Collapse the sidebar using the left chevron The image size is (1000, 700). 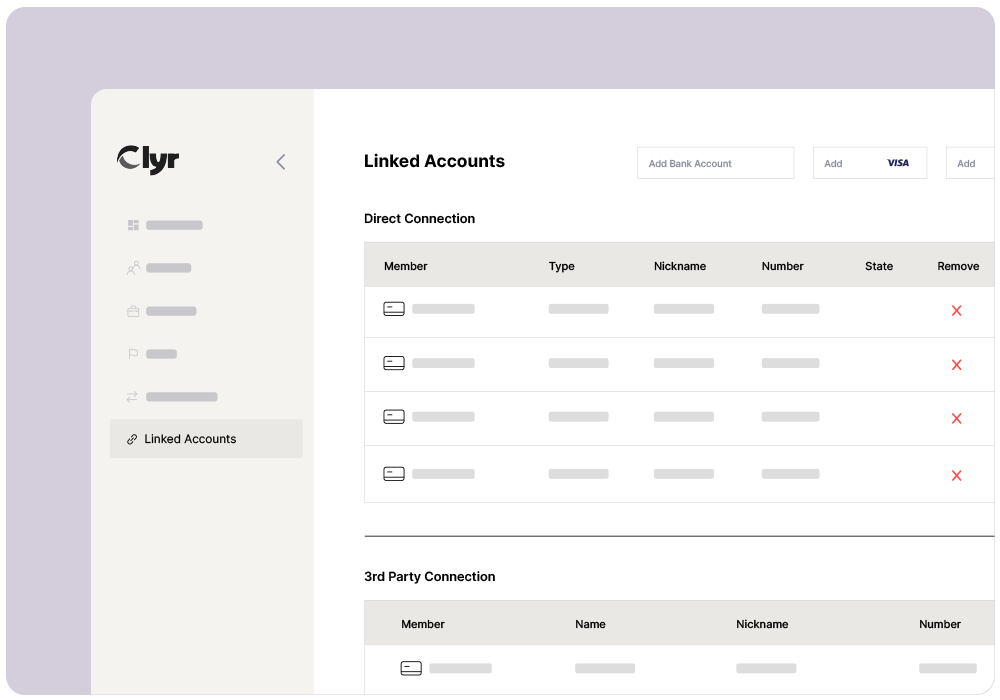coord(281,162)
